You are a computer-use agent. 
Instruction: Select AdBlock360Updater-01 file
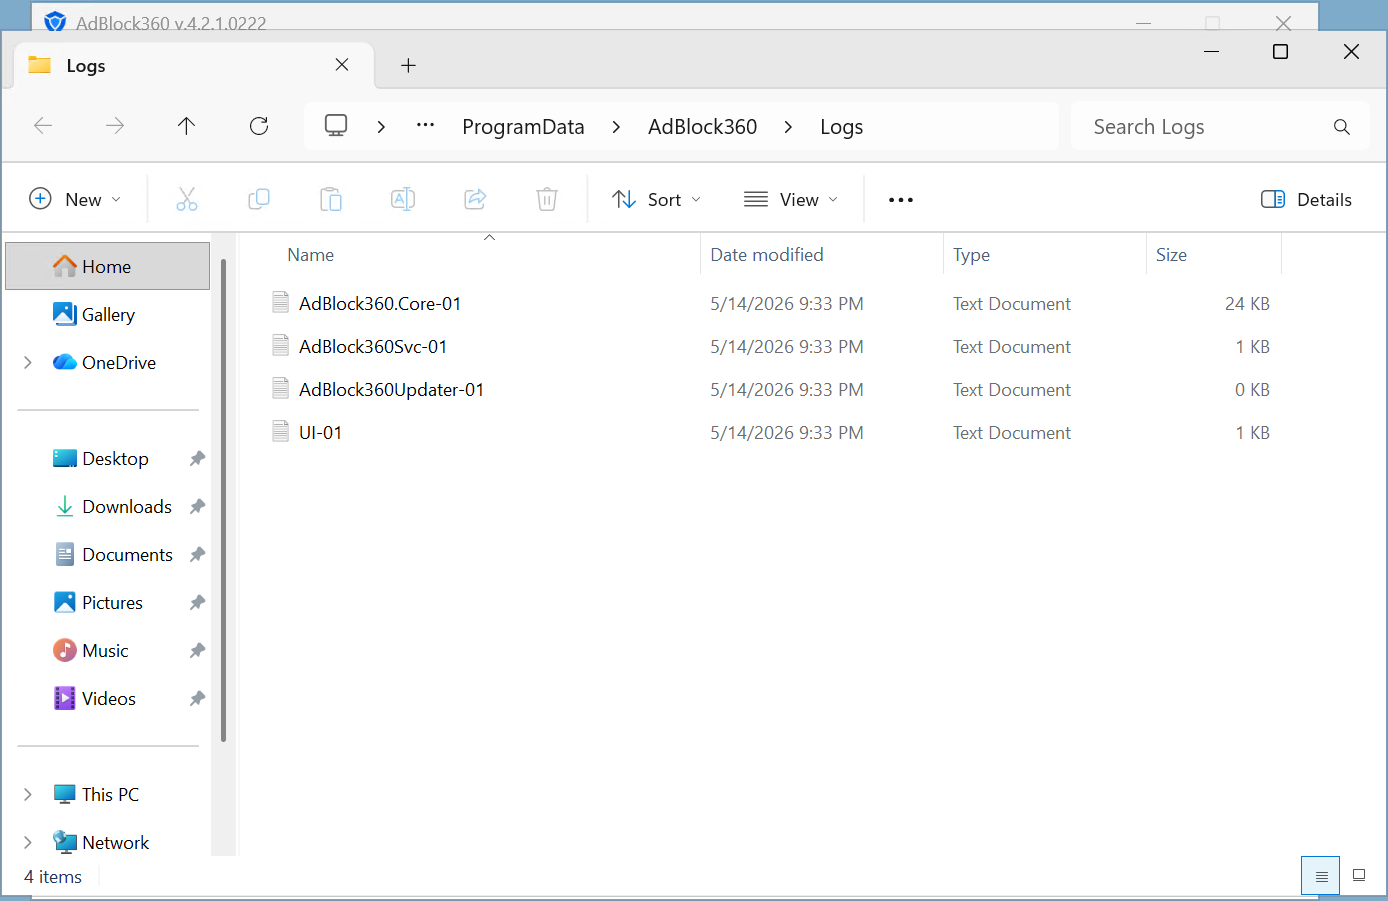tap(391, 389)
